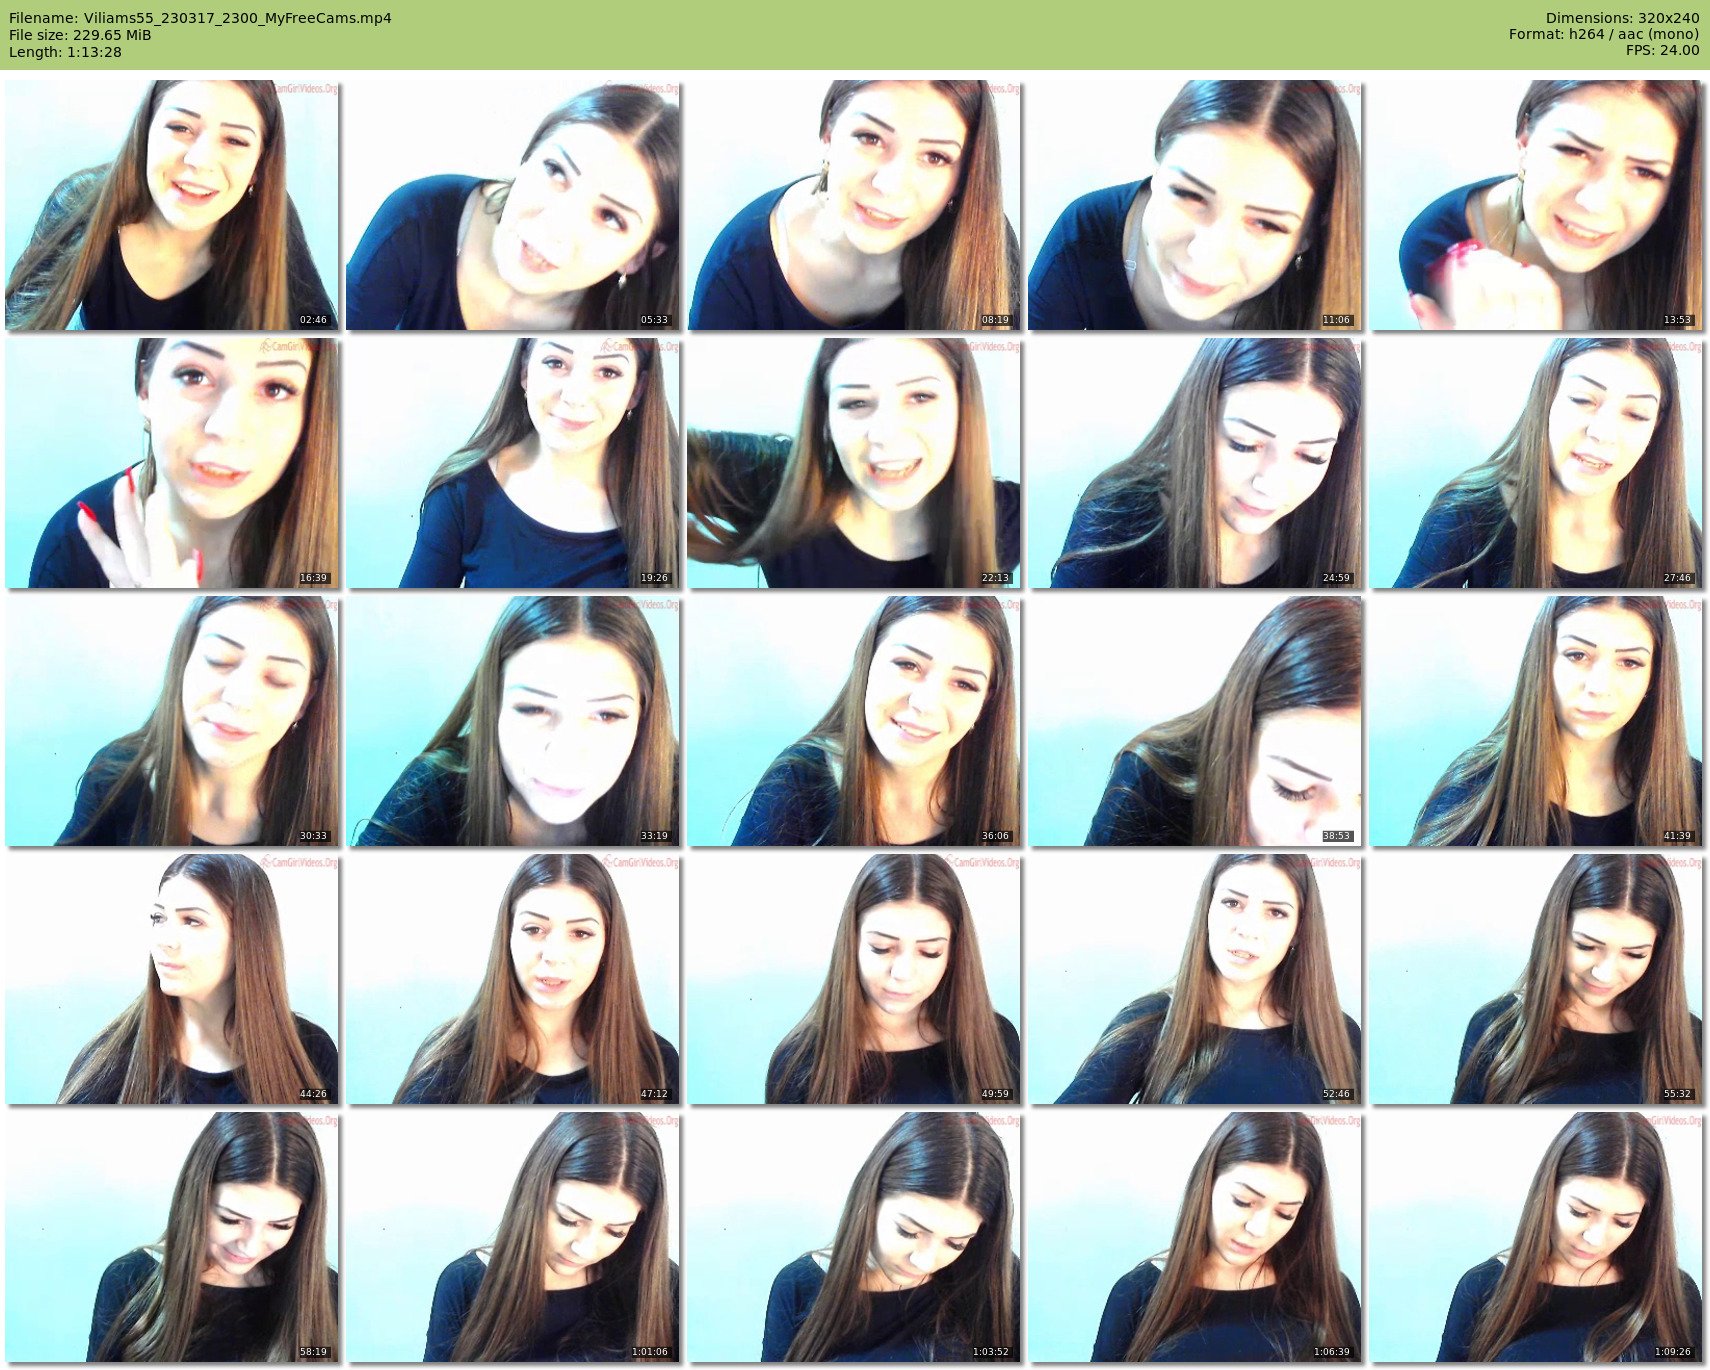Click the FPS 24.00 label
Screen dimensions: 1710x1370
click(1662, 50)
